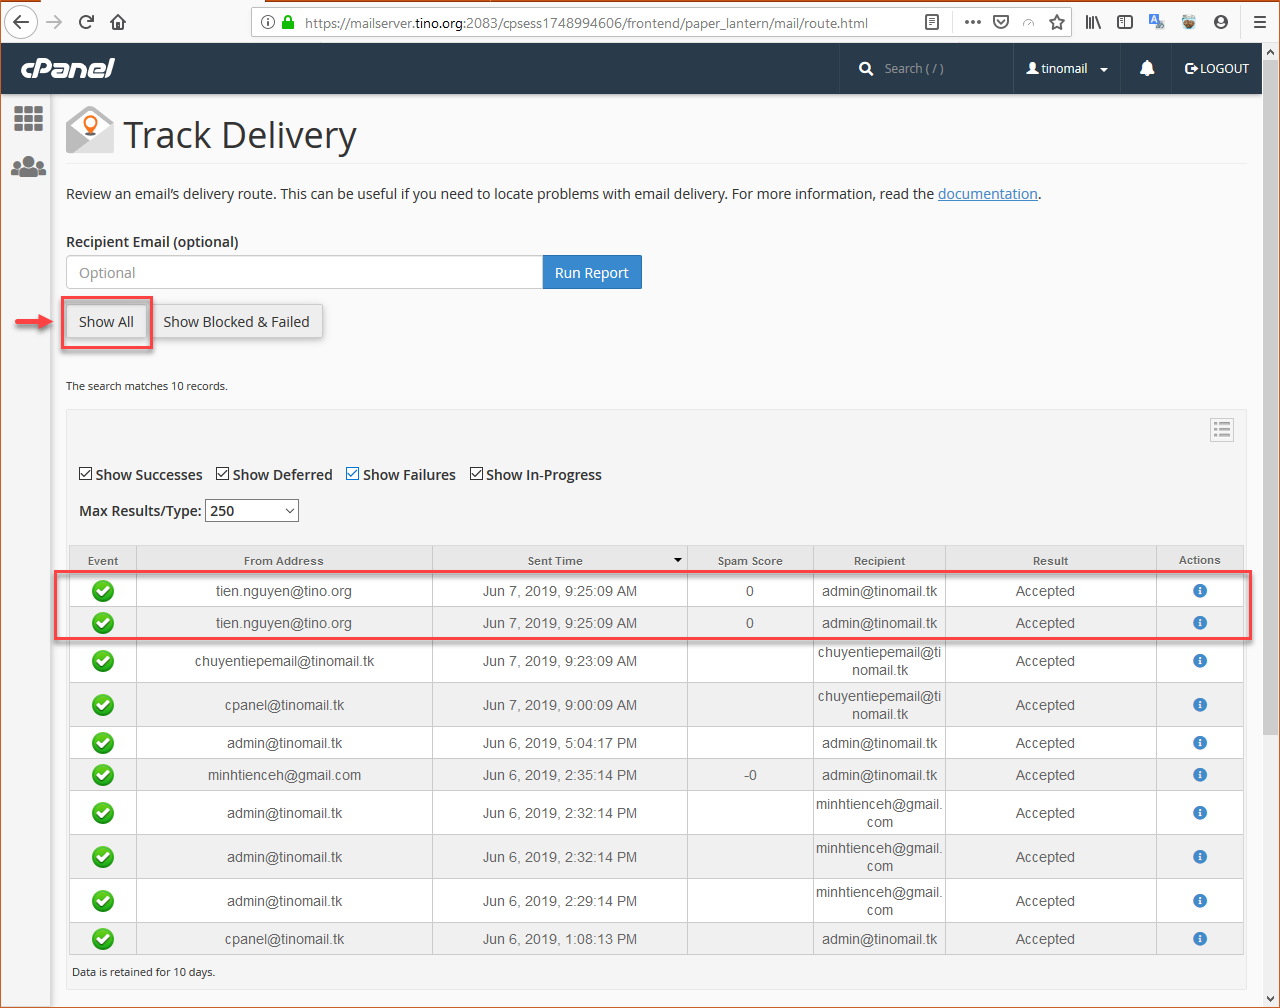Open the Firefox account icon
Screen dimensions: 1280x1008
(x=1221, y=22)
